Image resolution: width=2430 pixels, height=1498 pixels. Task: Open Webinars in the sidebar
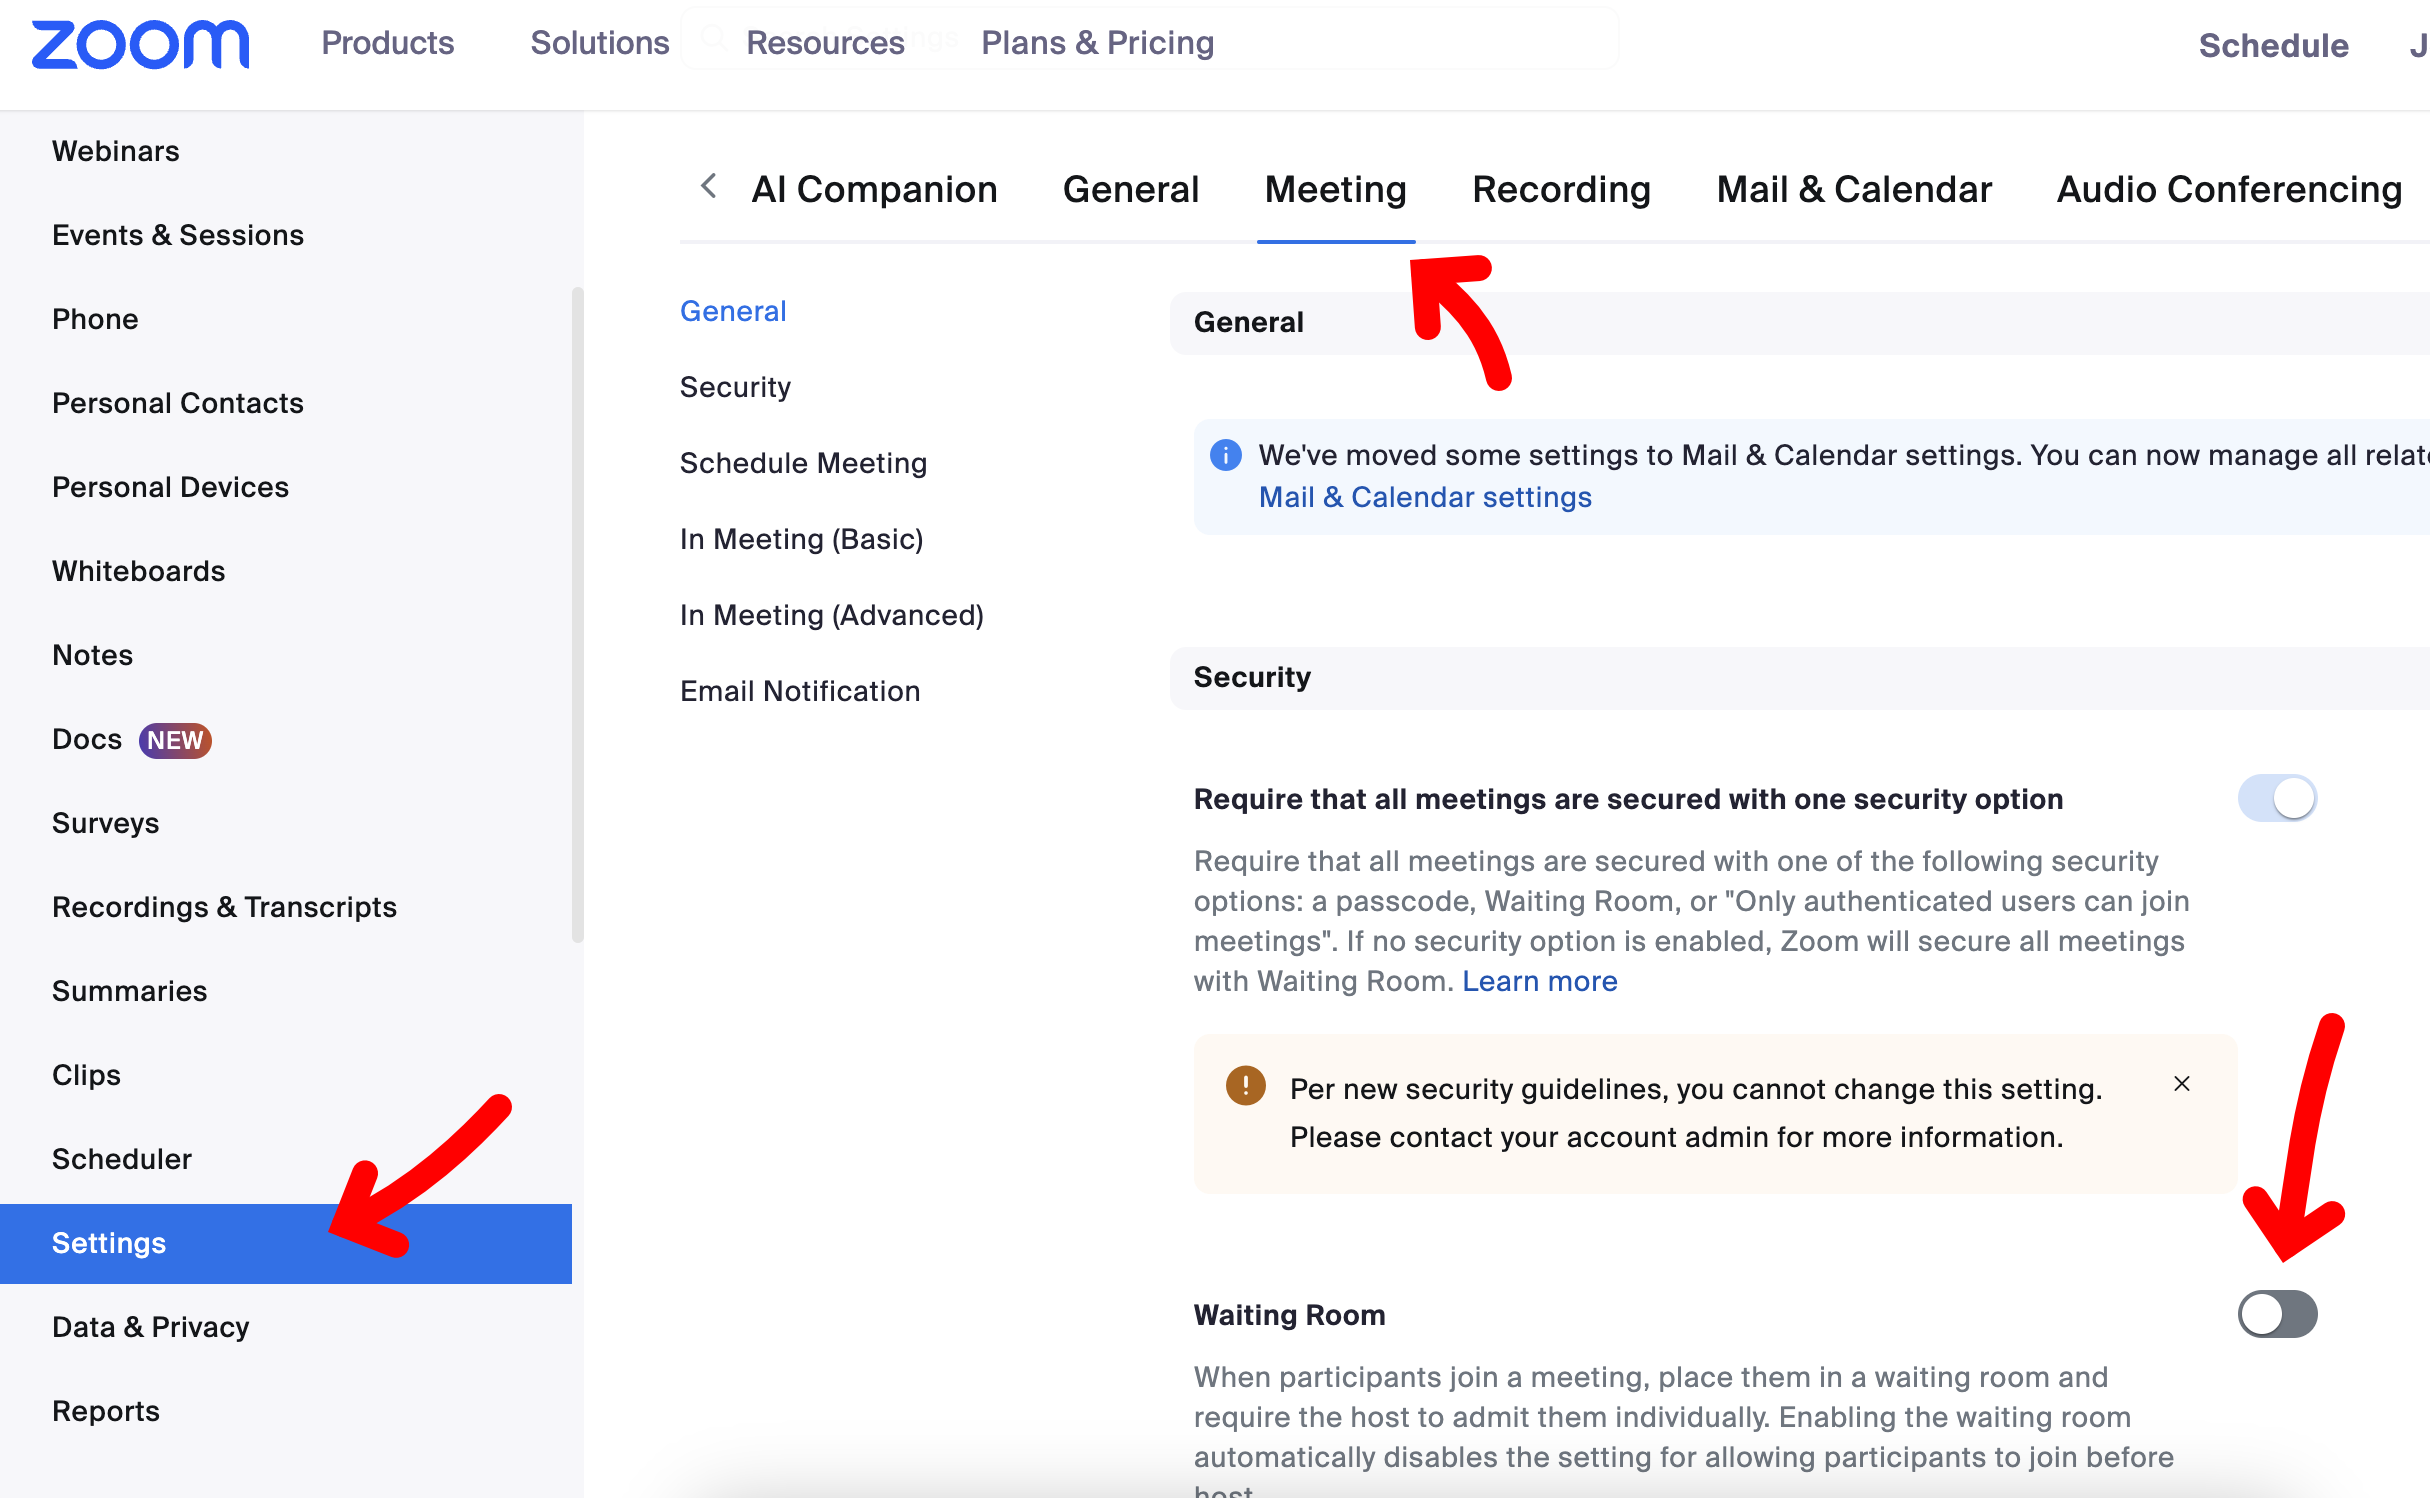pyautogui.click(x=116, y=151)
